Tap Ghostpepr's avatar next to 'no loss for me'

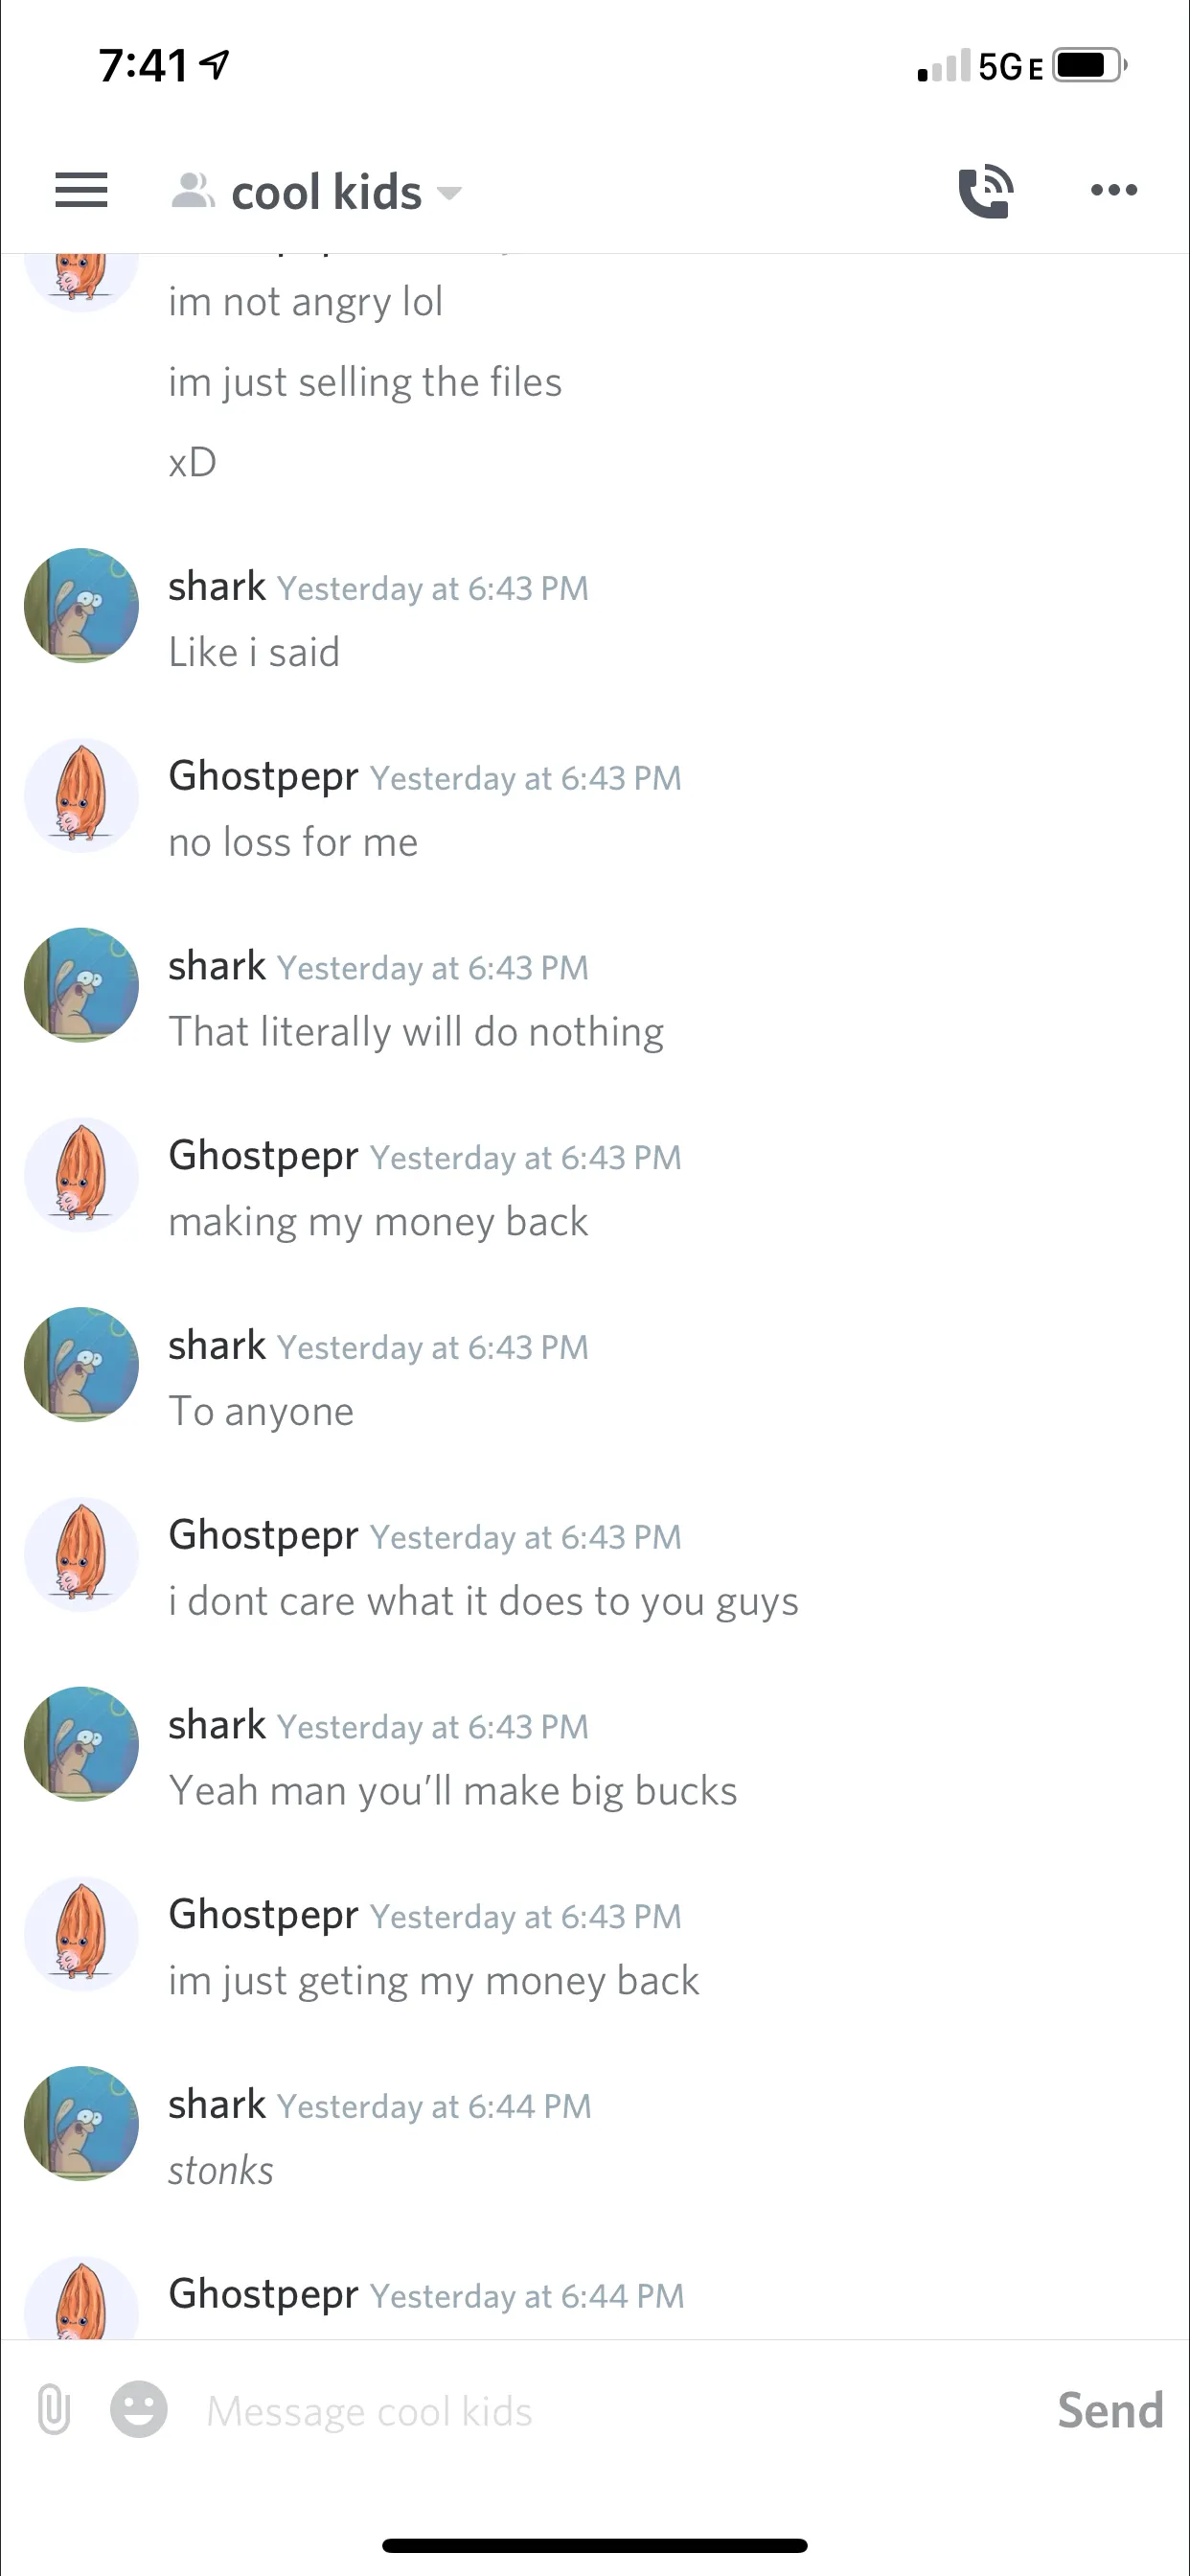(81, 795)
